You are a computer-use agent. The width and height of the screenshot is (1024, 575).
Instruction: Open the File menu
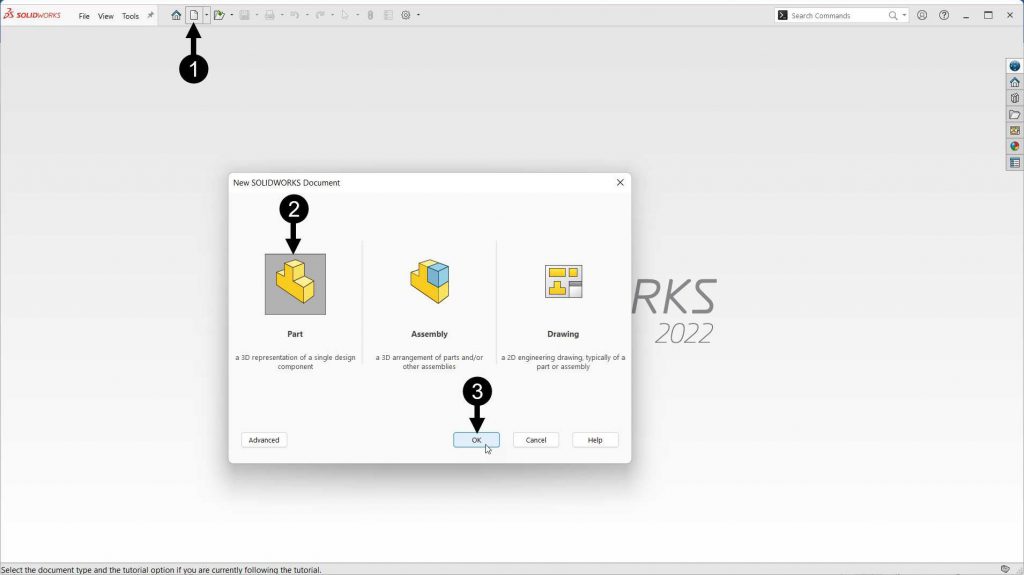(84, 16)
